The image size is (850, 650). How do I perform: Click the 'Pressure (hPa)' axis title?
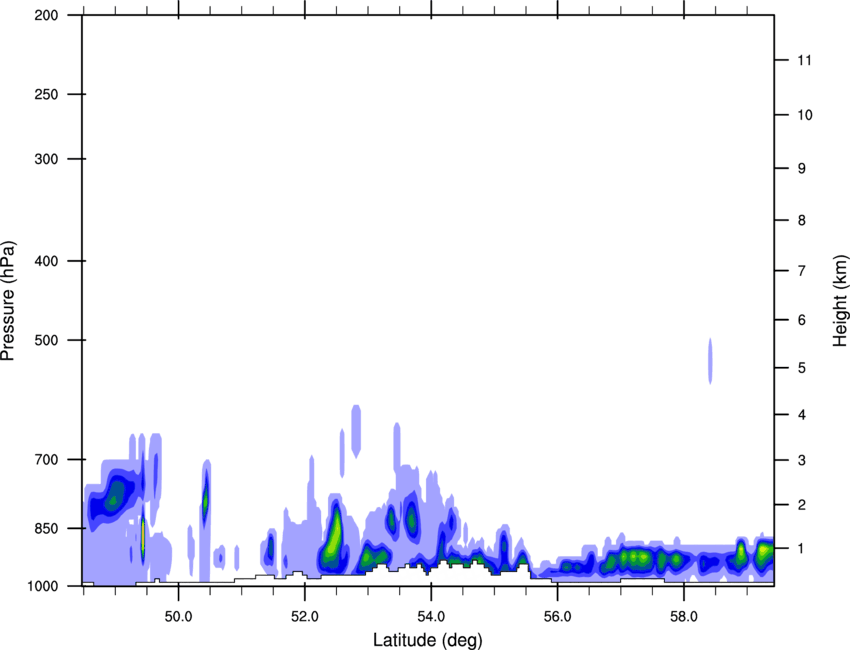8,301
